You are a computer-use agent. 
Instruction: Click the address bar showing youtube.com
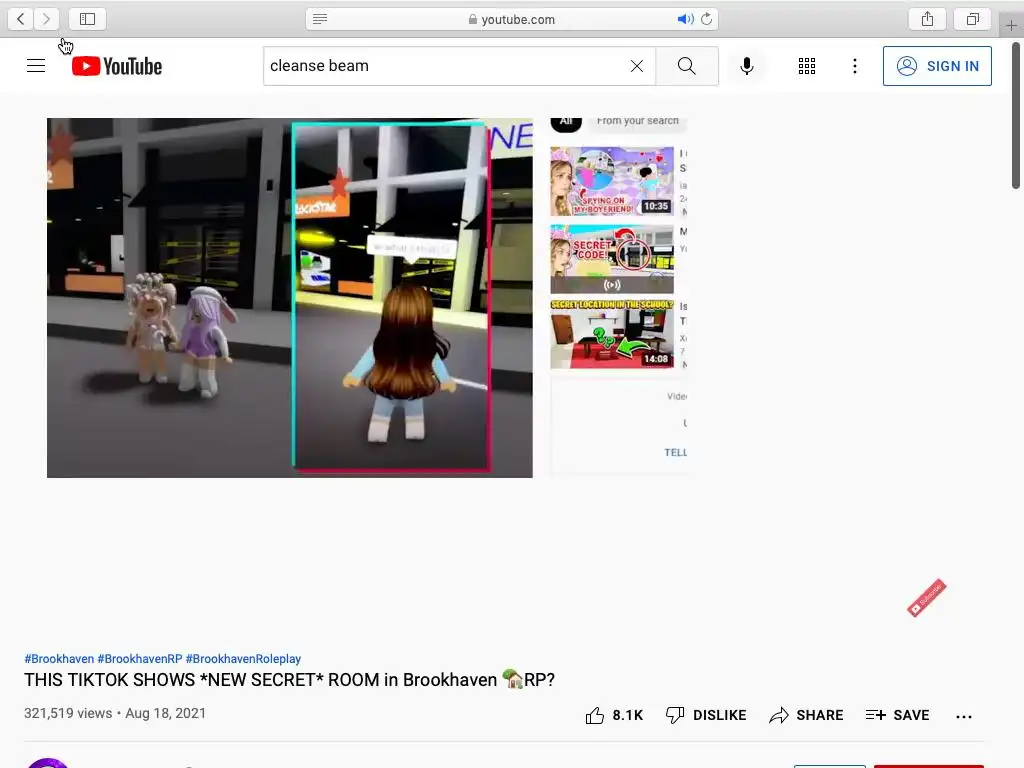[x=512, y=19]
